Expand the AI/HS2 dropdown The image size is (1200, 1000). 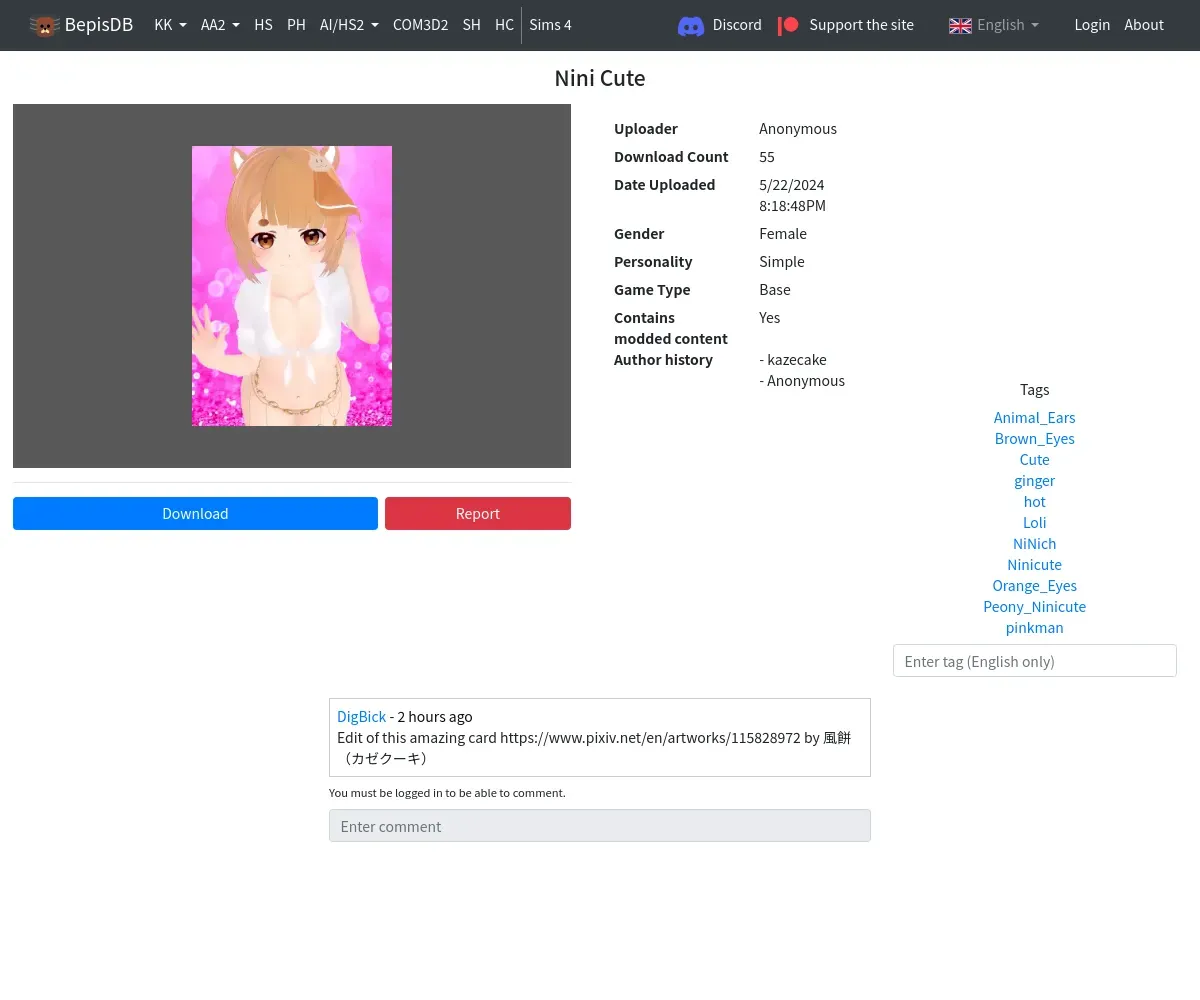tap(349, 25)
